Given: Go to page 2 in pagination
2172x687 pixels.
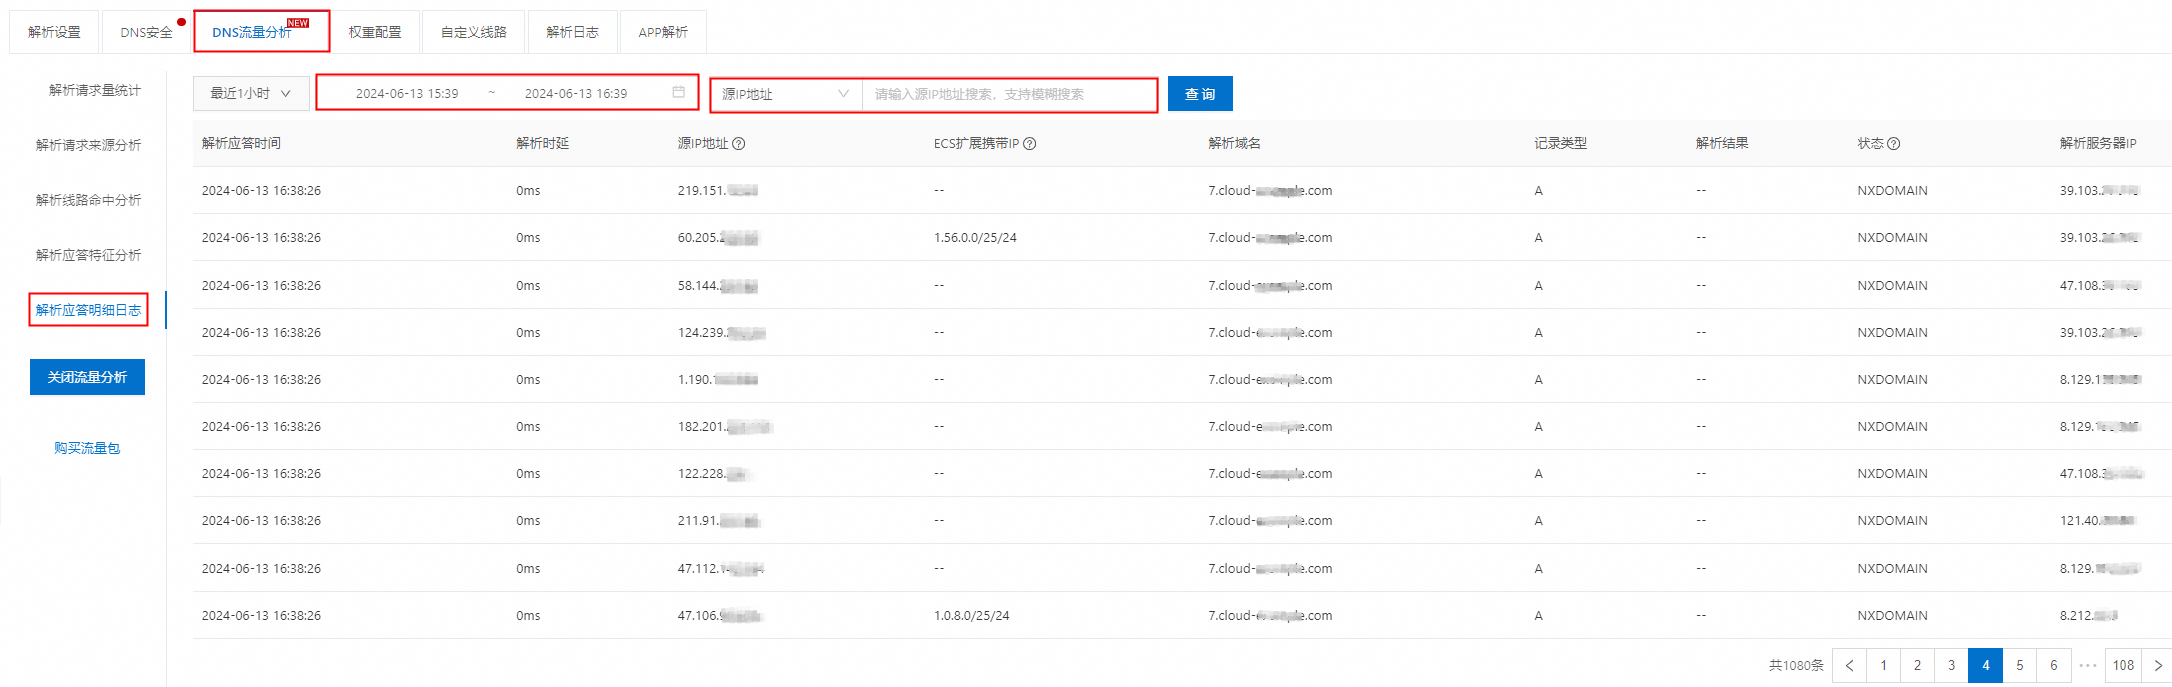Looking at the screenshot, I should [1917, 665].
